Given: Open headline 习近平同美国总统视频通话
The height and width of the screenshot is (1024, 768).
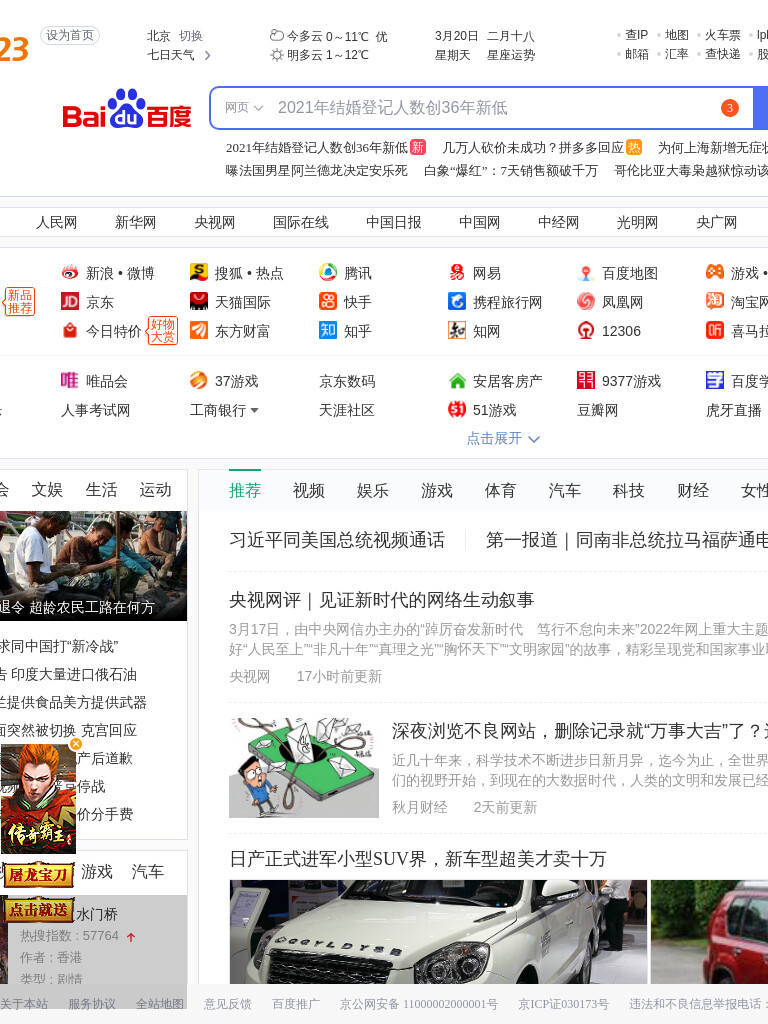Looking at the screenshot, I should tap(337, 540).
